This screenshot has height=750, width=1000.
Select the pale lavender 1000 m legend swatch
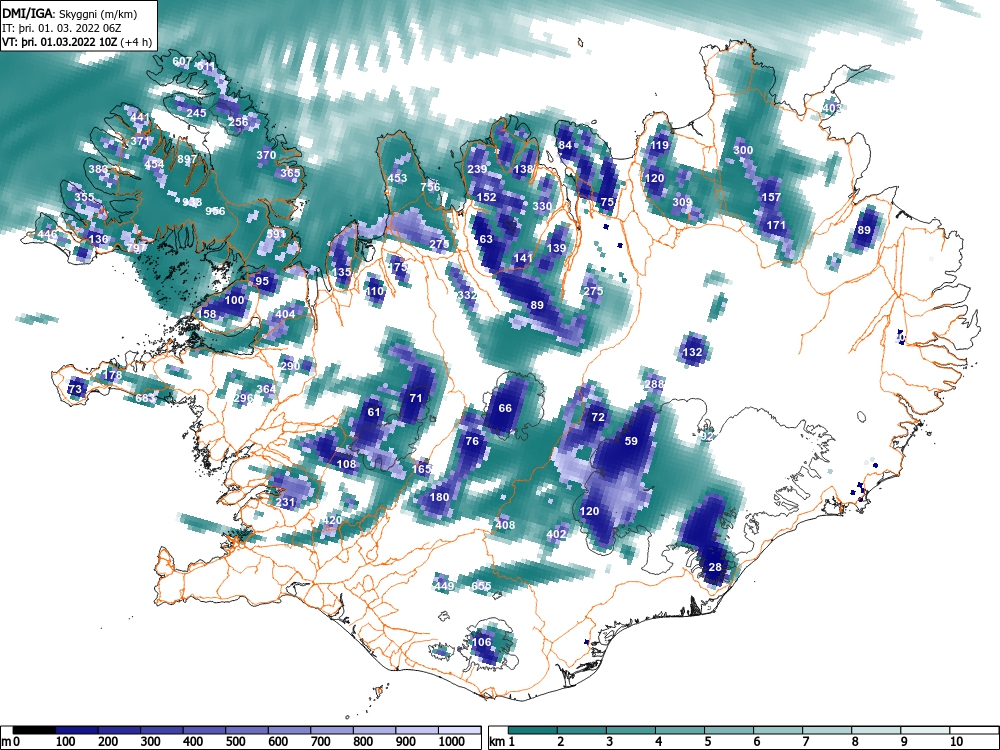tap(459, 730)
